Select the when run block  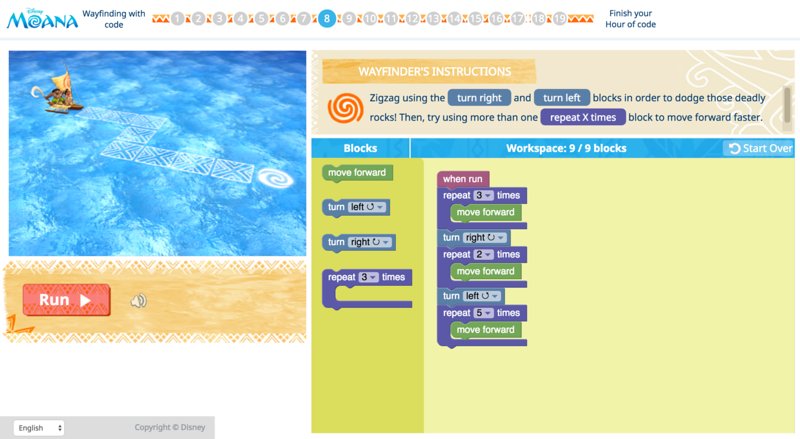[x=463, y=179]
